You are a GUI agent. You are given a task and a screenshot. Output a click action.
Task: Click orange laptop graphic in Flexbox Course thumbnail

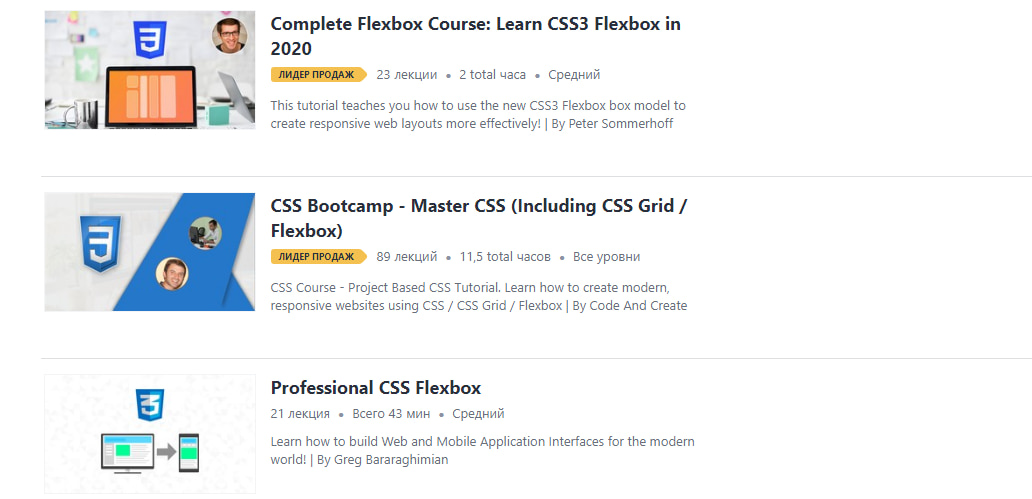150,95
